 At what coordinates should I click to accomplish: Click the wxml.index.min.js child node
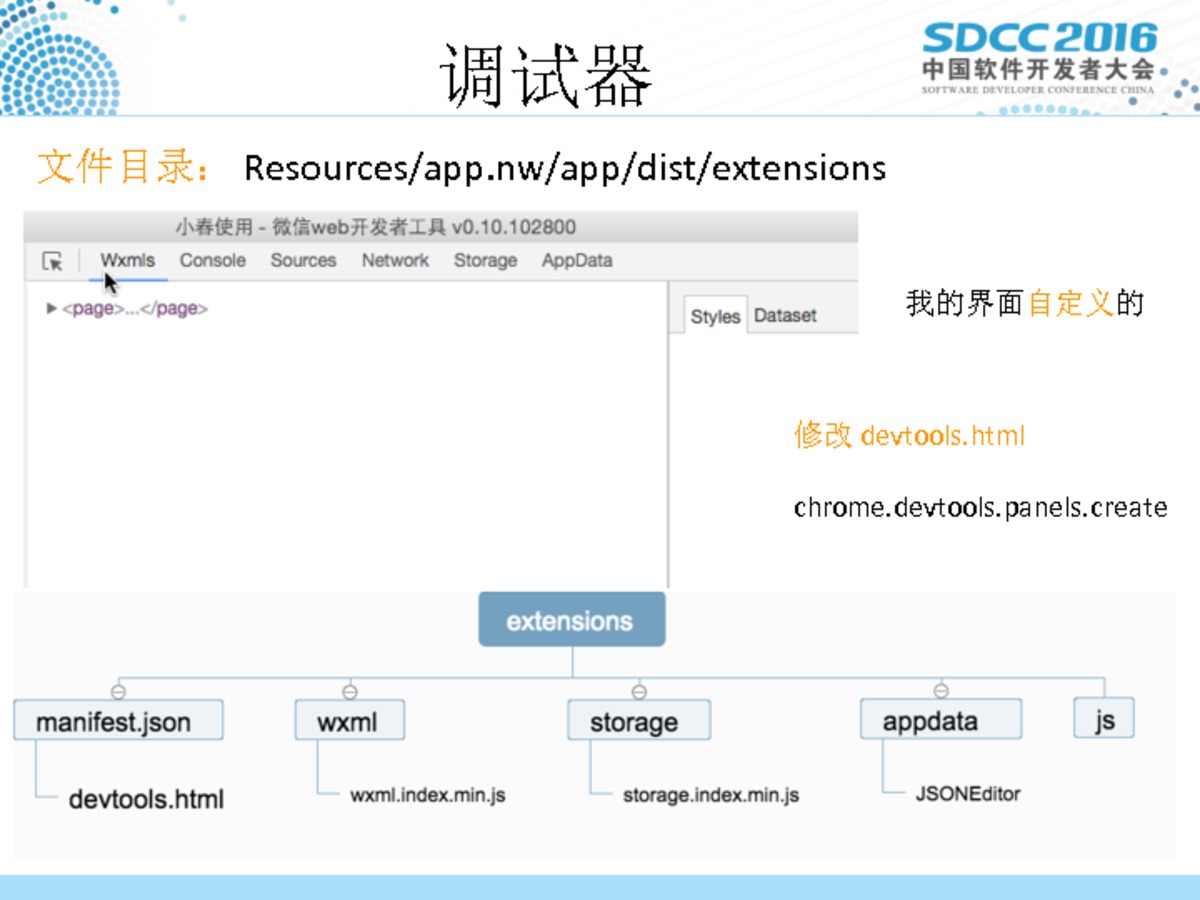(x=428, y=796)
